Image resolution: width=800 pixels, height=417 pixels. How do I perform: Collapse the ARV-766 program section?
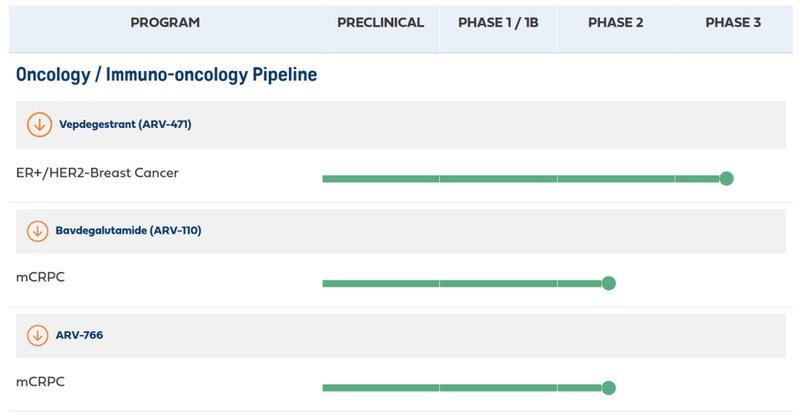pos(80,335)
